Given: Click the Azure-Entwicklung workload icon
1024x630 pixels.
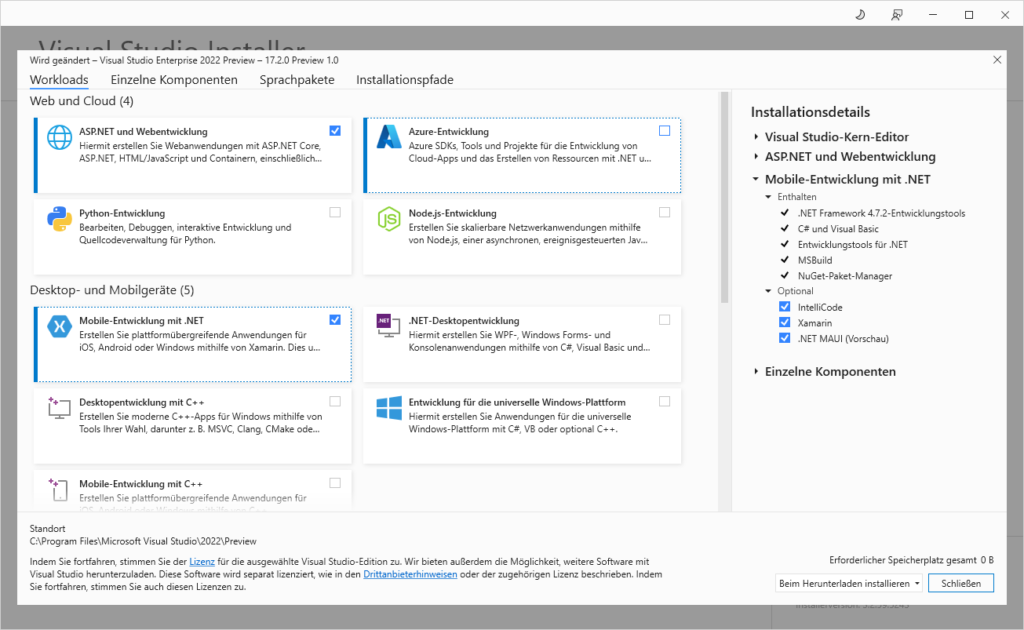Looking at the screenshot, I should 388,137.
